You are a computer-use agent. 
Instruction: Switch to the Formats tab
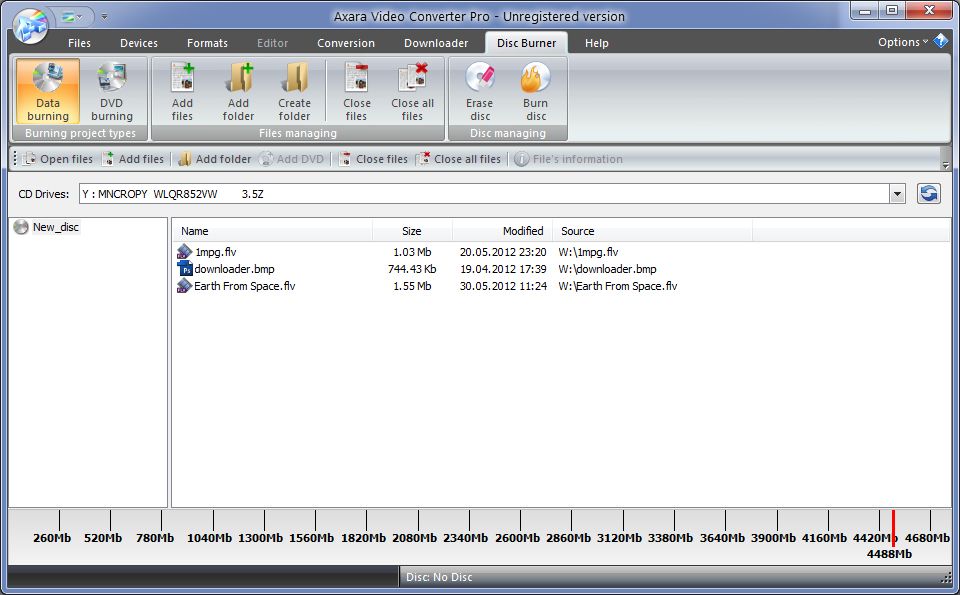pos(208,43)
